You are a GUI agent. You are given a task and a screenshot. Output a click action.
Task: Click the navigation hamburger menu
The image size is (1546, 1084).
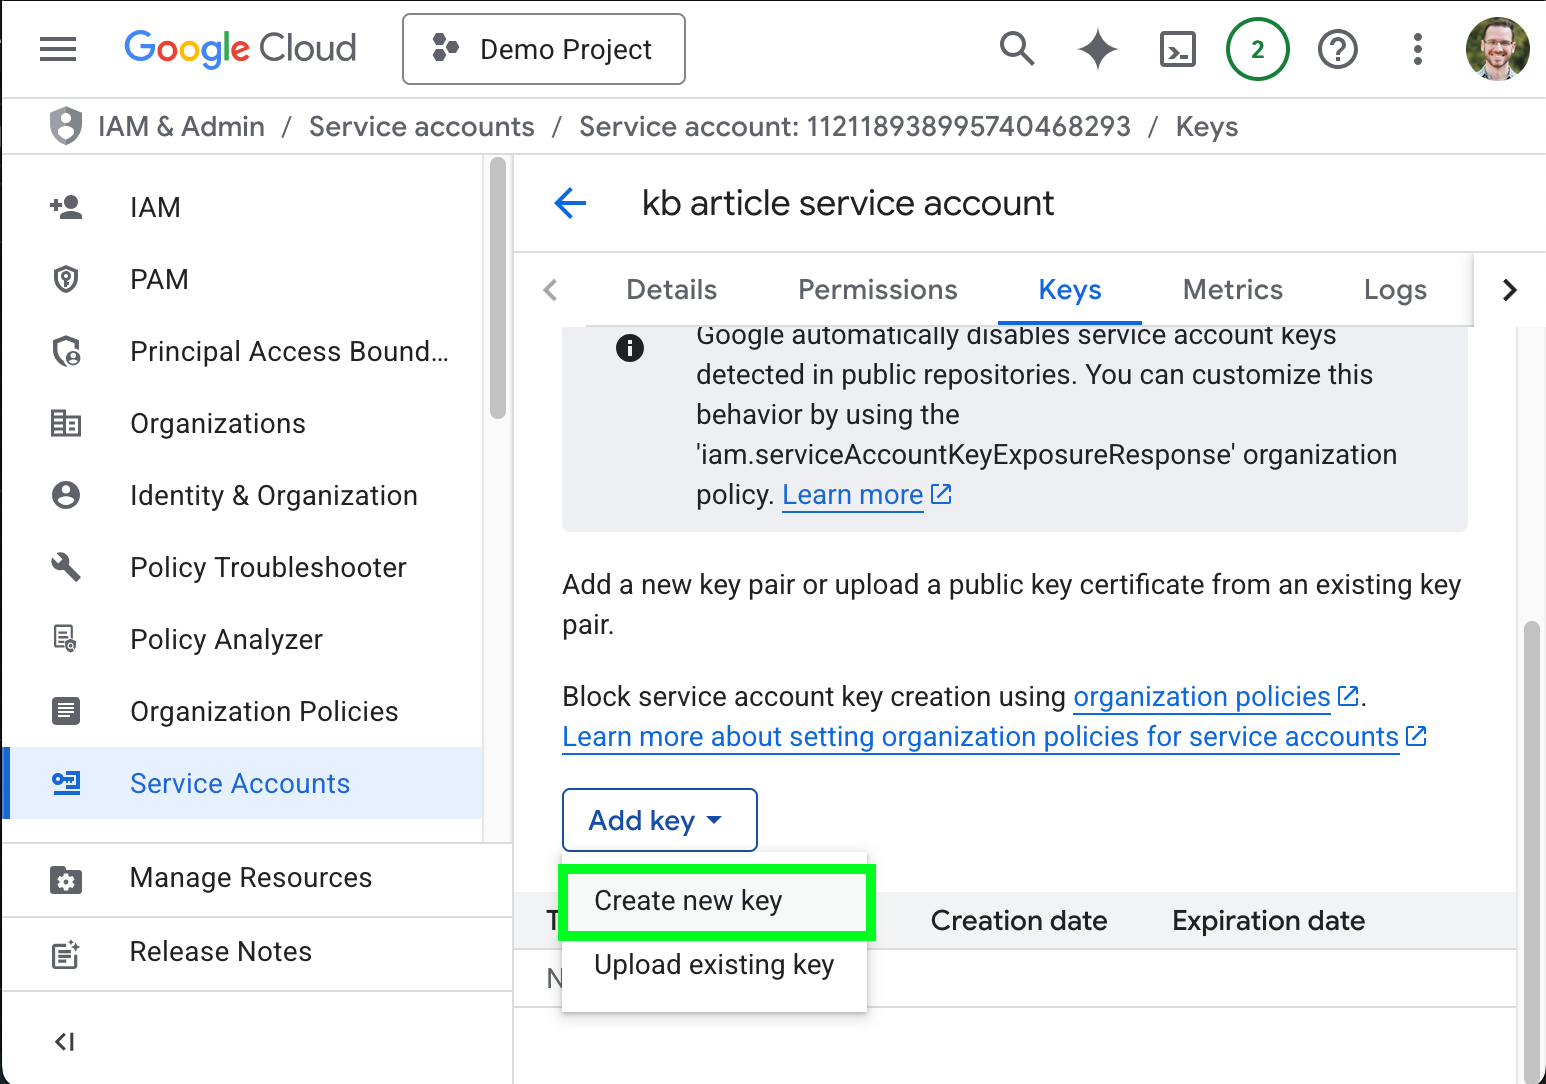(57, 48)
